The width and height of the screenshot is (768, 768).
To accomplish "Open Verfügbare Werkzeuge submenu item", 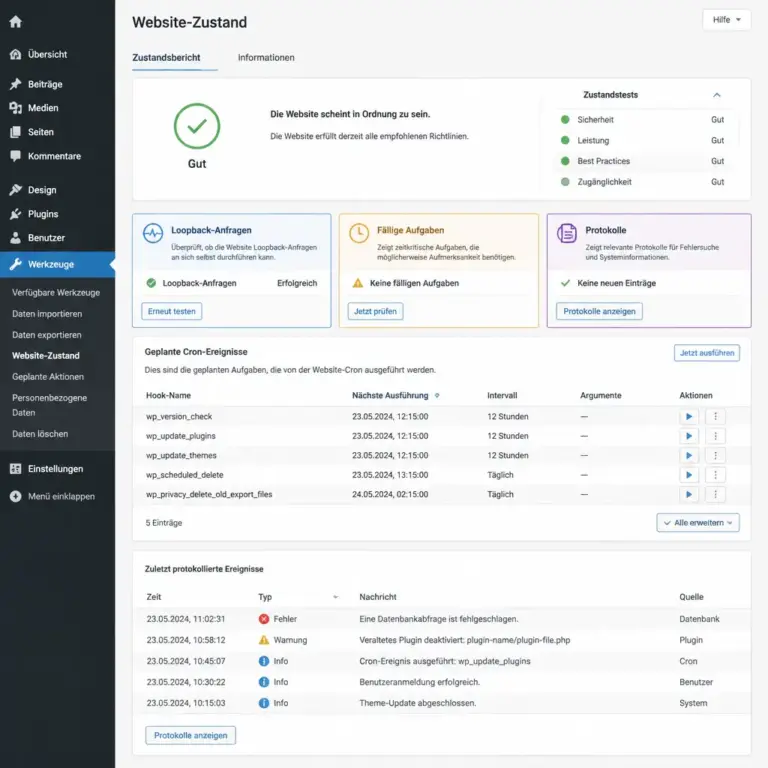I will tap(56, 292).
